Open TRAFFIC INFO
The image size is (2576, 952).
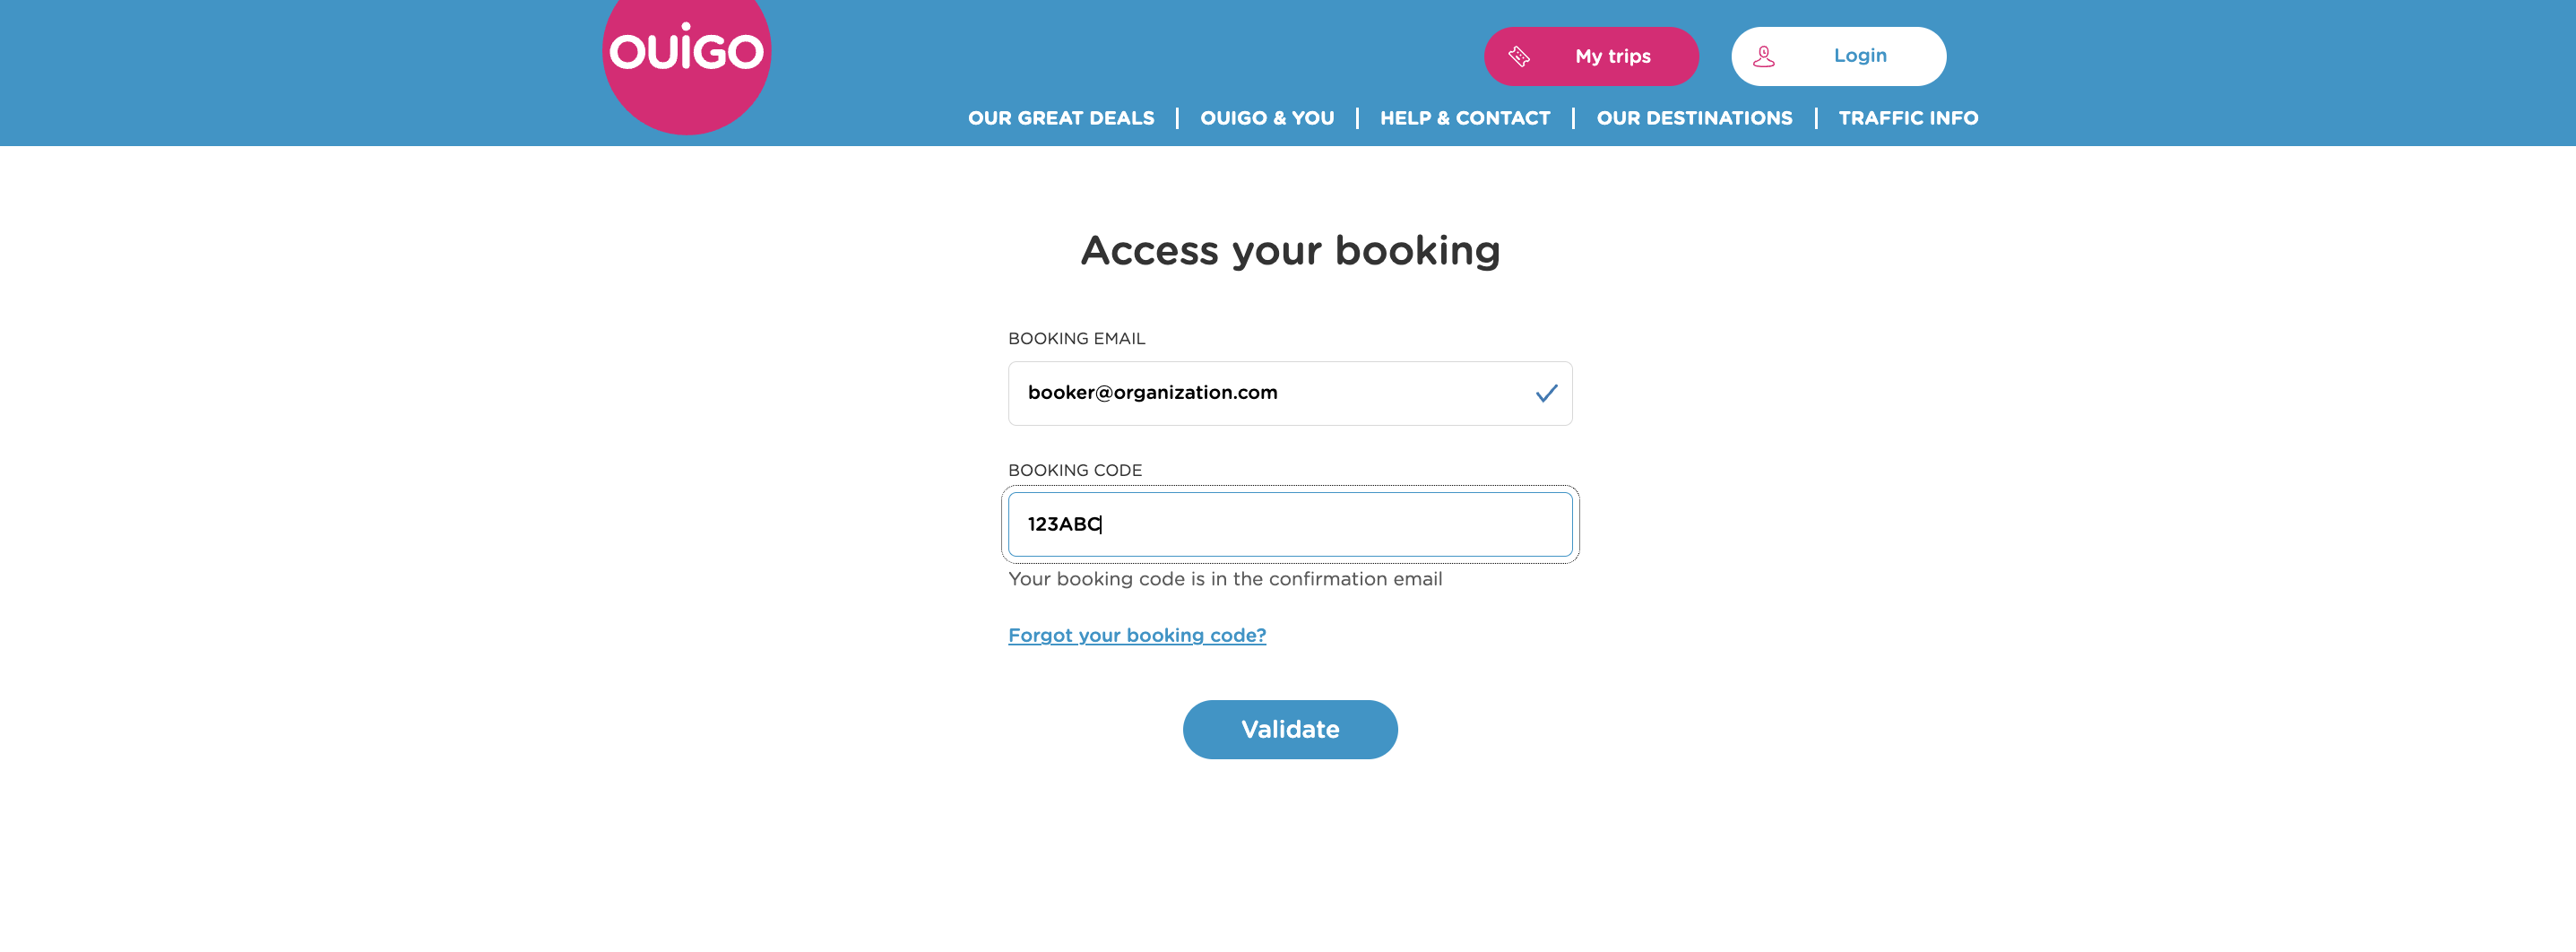1908,118
